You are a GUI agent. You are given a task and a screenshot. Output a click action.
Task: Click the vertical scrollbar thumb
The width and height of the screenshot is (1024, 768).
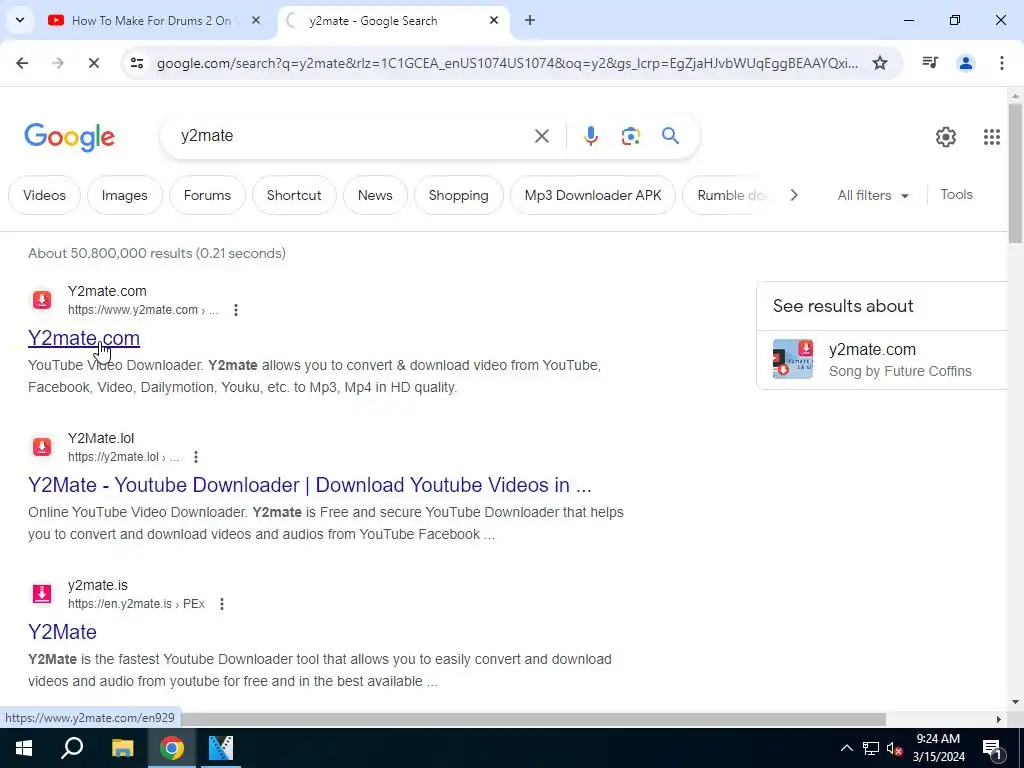click(x=1015, y=173)
